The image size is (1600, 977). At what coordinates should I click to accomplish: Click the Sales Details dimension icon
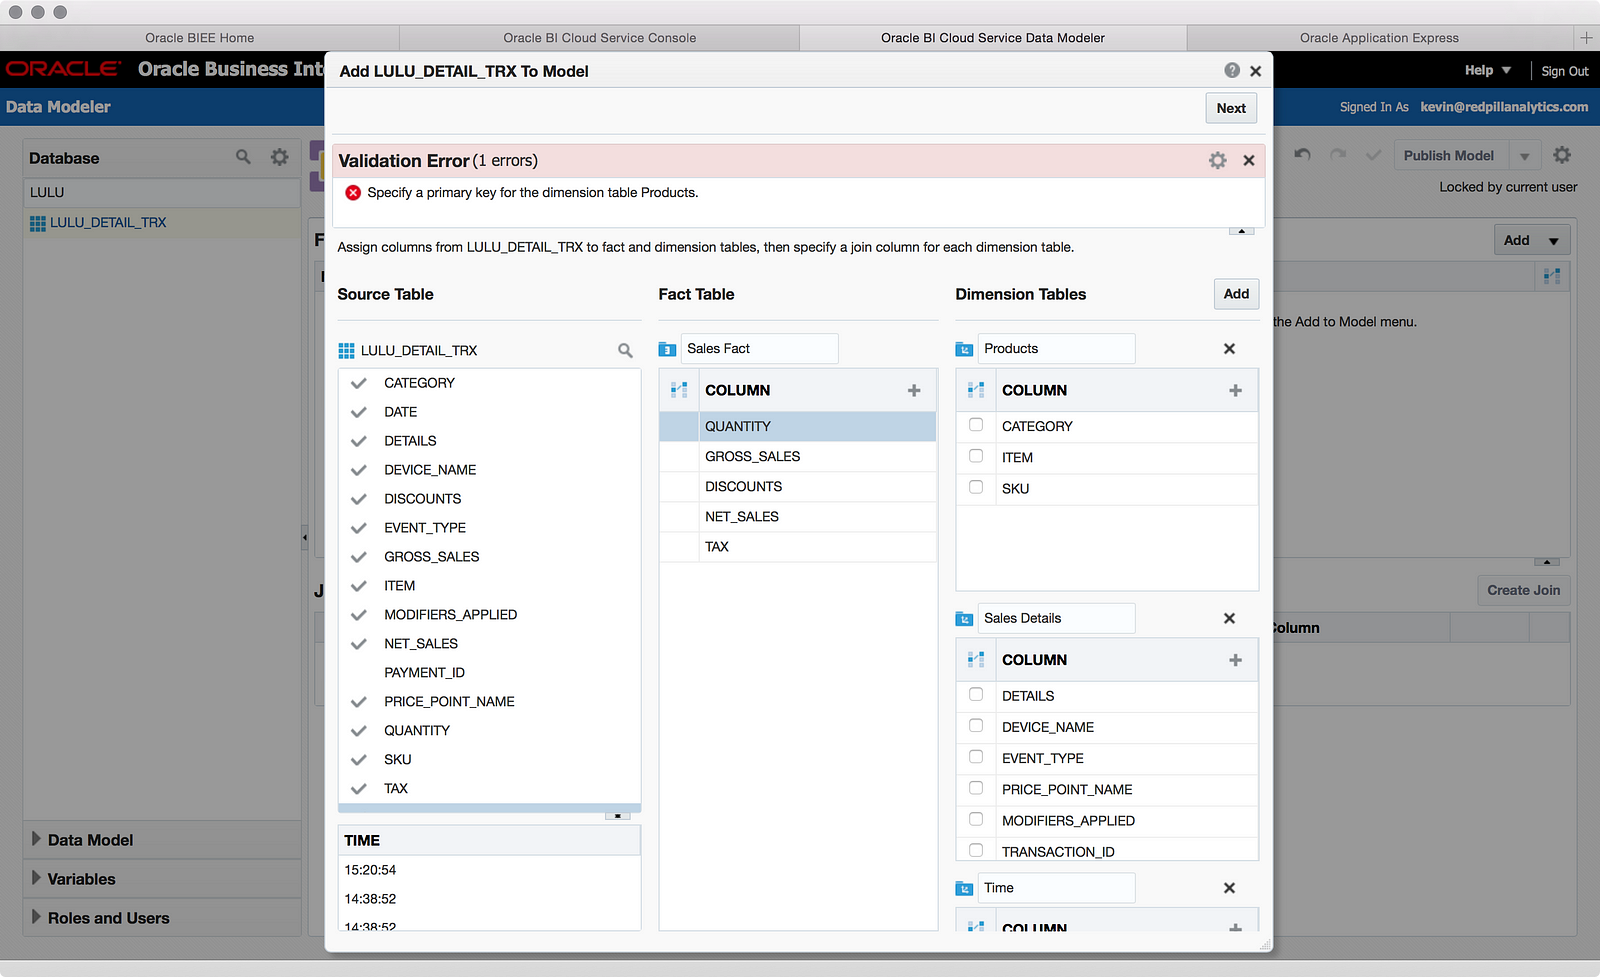click(x=964, y=619)
